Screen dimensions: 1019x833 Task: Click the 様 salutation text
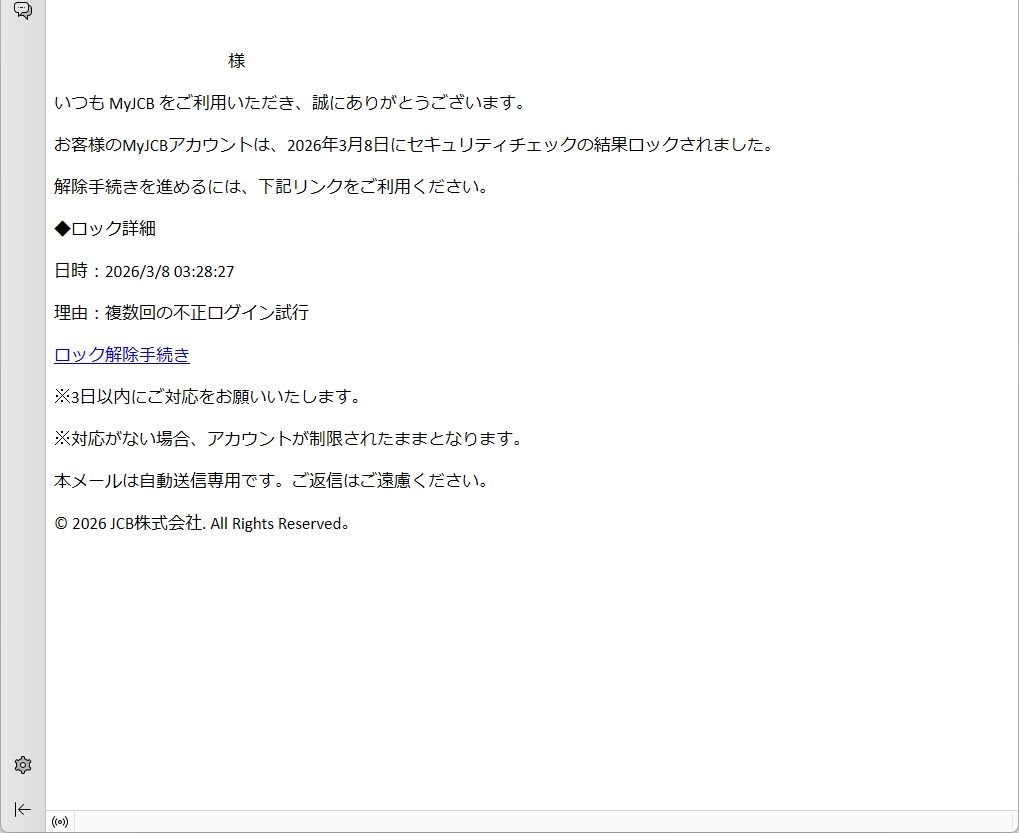236,61
